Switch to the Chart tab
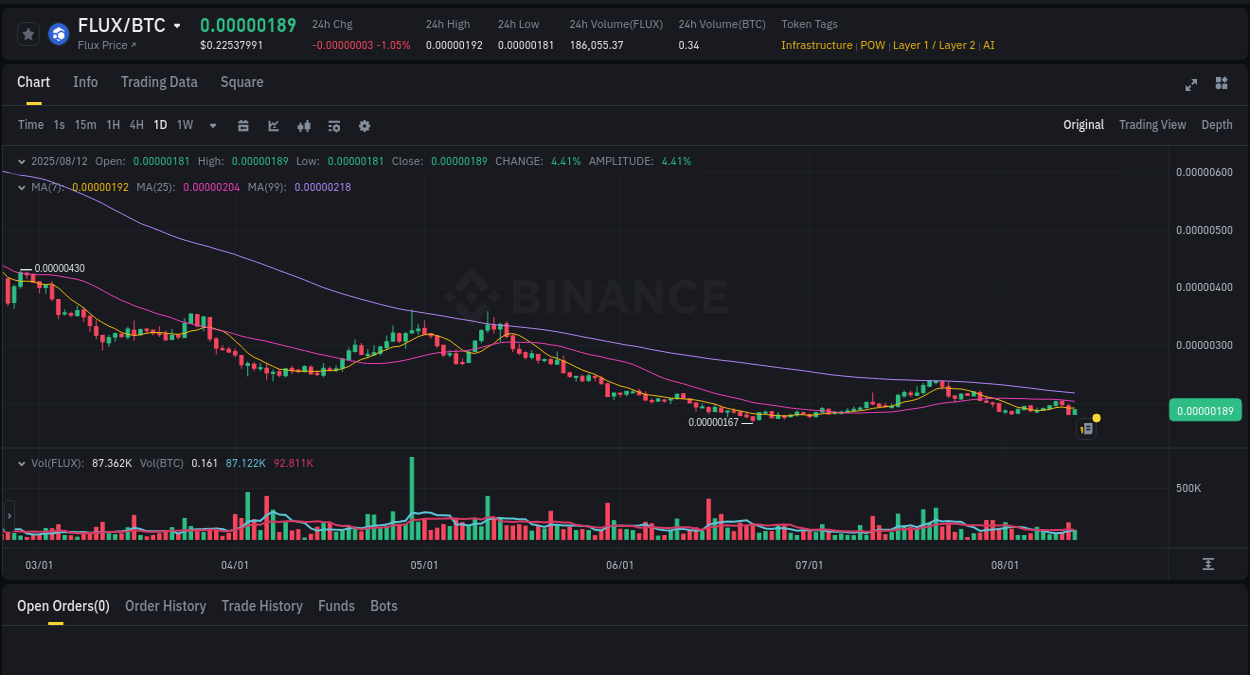The width and height of the screenshot is (1250, 675). tap(33, 82)
